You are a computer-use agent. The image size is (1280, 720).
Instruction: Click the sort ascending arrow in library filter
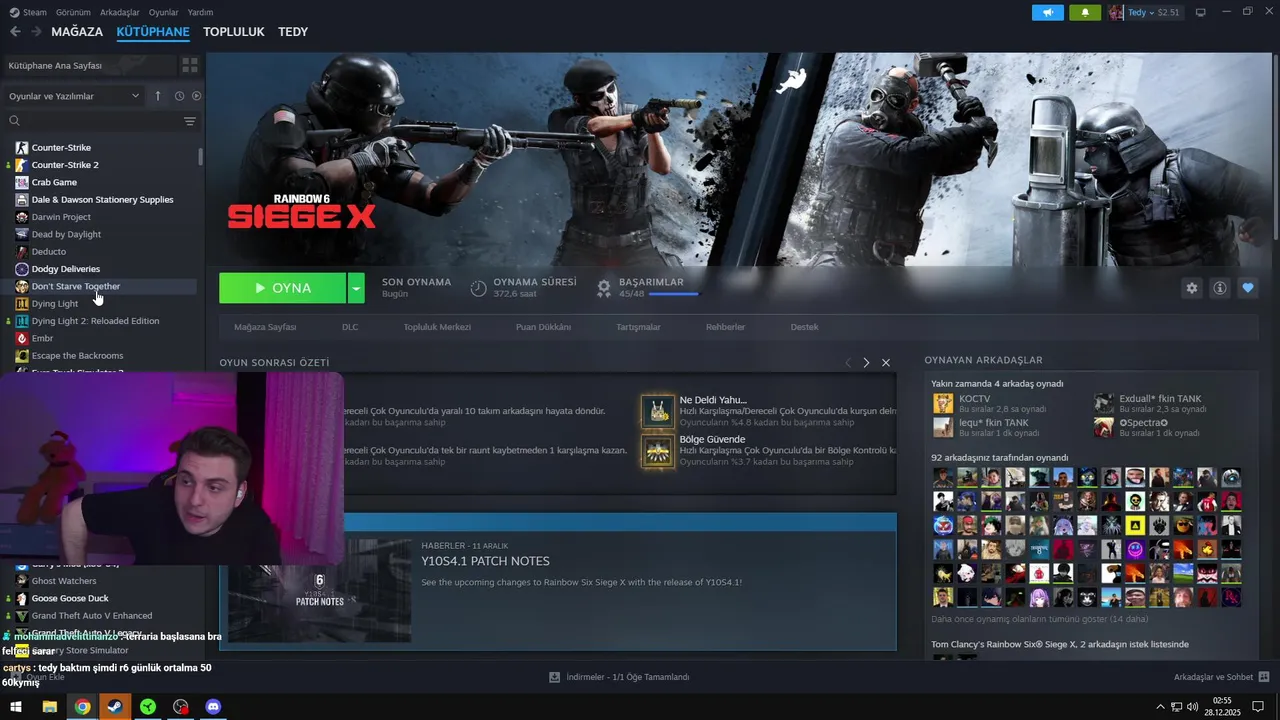pos(157,96)
